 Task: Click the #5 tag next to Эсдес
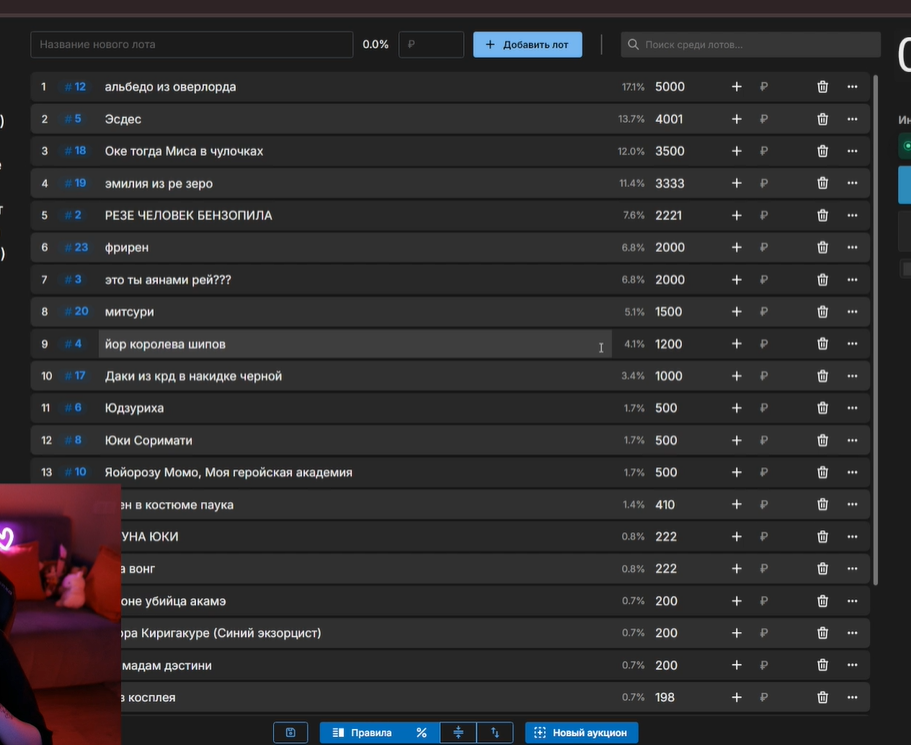point(73,119)
